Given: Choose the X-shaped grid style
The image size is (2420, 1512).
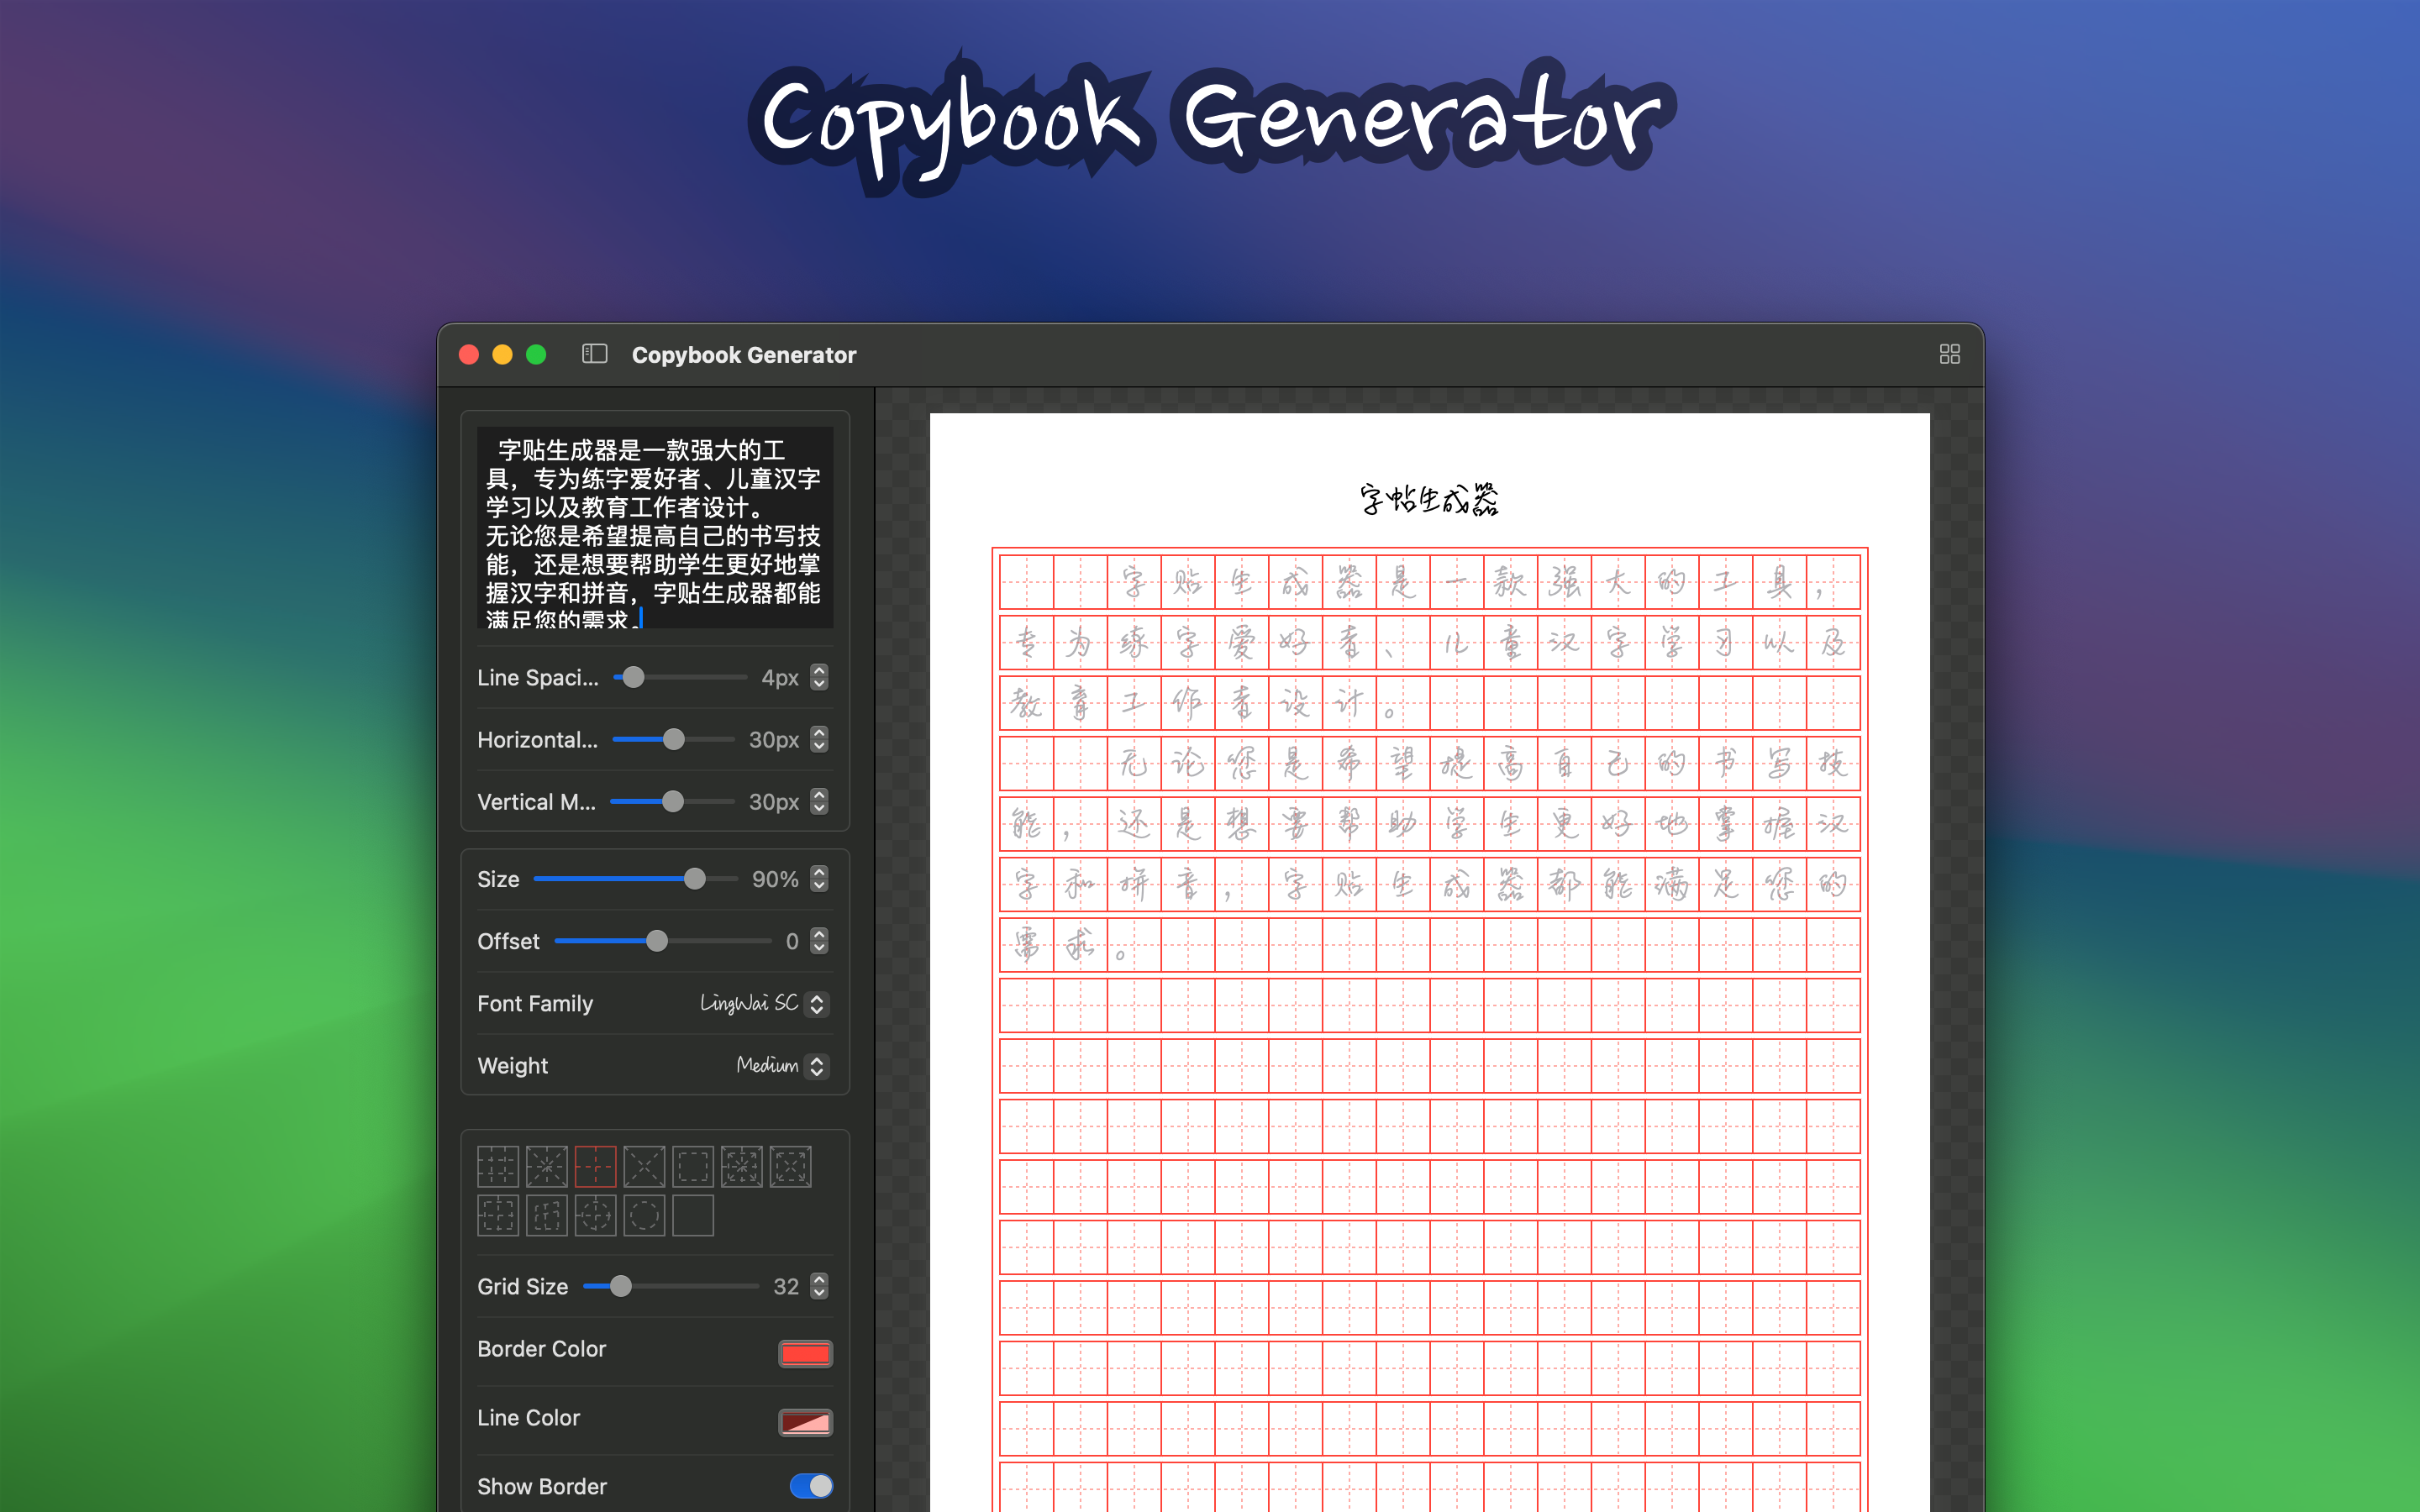Looking at the screenshot, I should [x=645, y=1166].
